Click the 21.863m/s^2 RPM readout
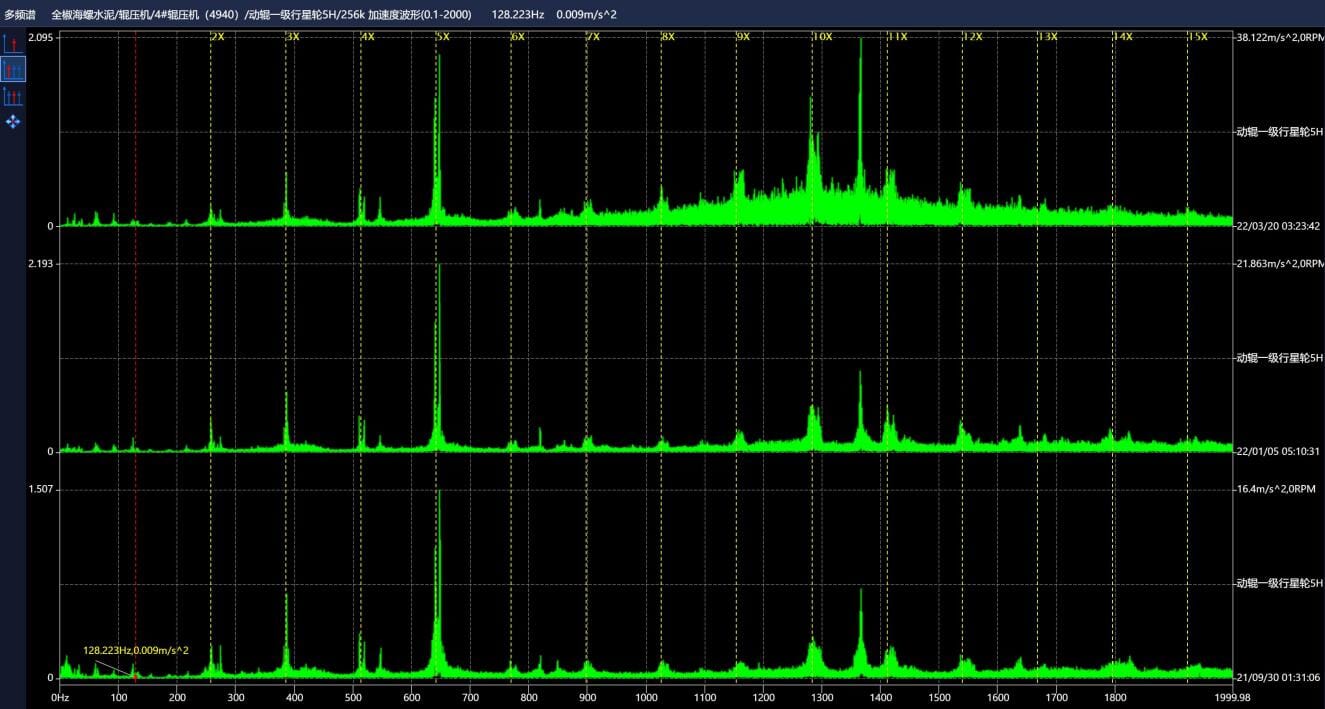 [1279, 263]
